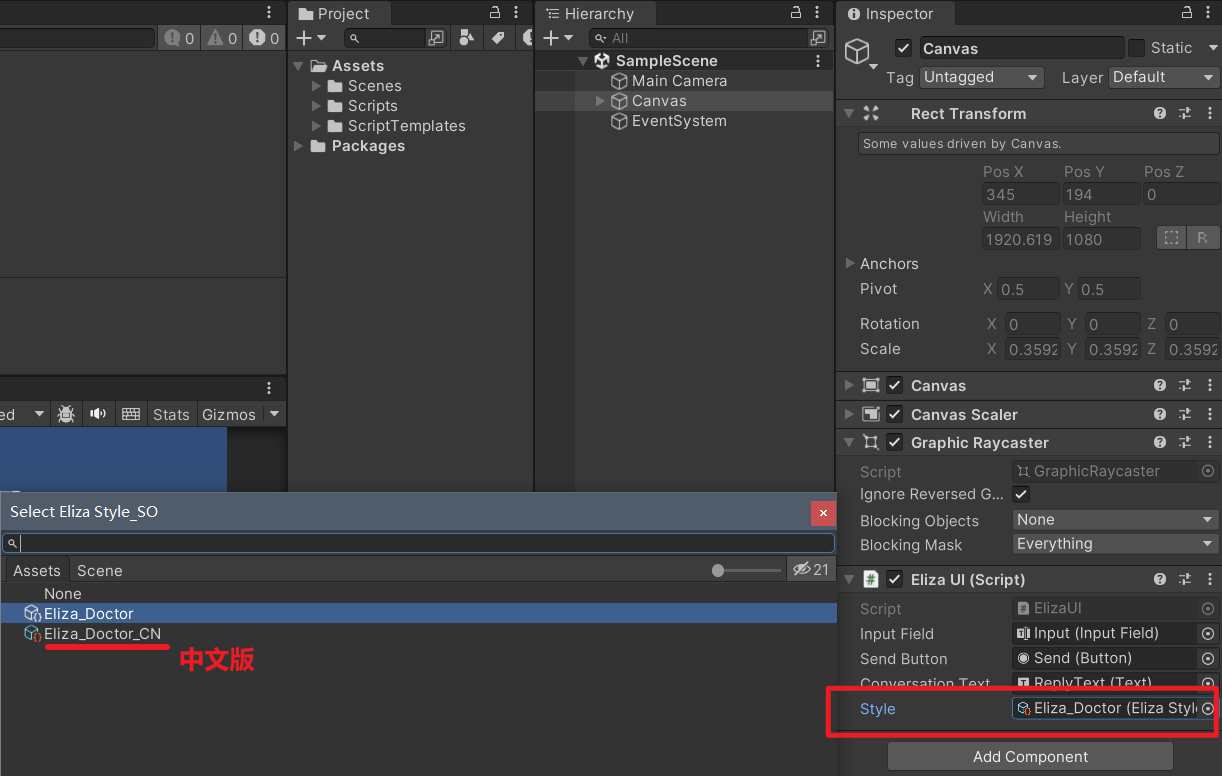Image resolution: width=1222 pixels, height=776 pixels.
Task: Select EventSystem in Hierarchy
Action: (x=679, y=121)
